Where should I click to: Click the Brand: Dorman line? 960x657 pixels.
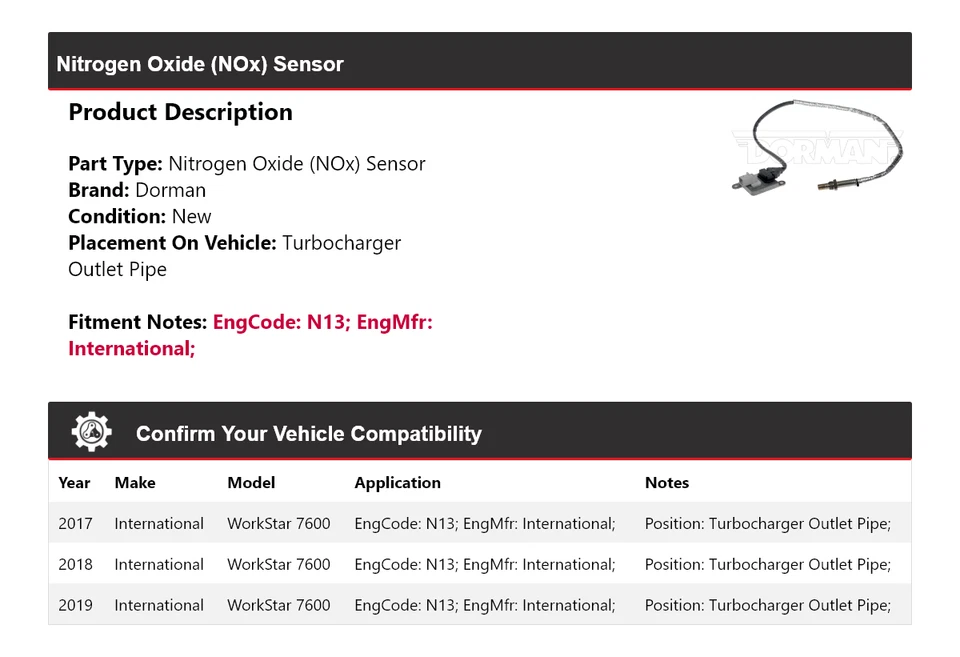pyautogui.click(x=137, y=190)
